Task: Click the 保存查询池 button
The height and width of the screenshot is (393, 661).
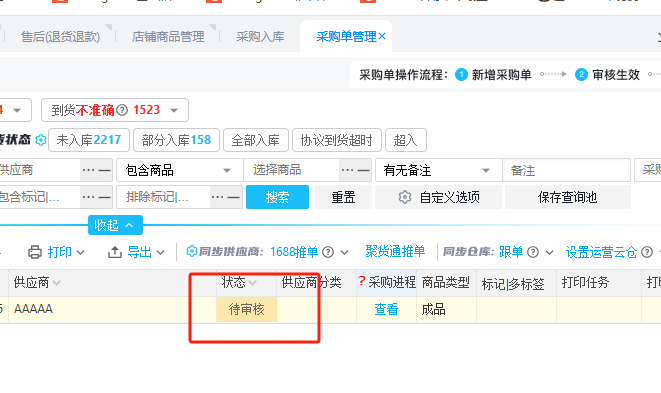Action: [567, 197]
